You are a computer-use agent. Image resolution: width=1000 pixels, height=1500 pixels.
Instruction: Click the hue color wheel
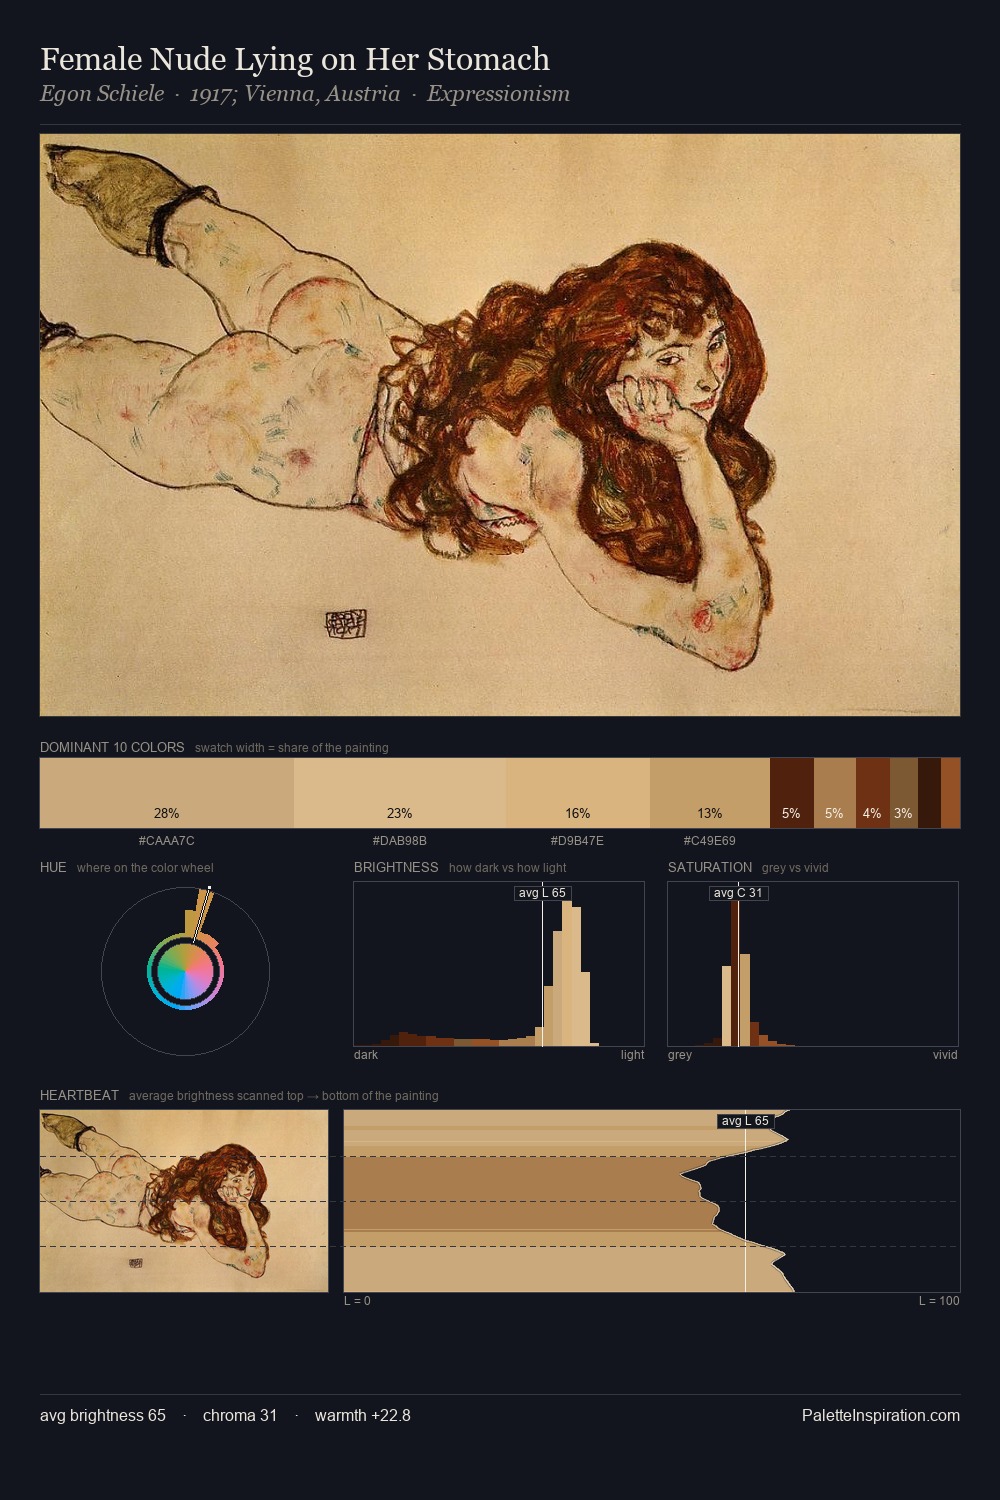tap(185, 971)
